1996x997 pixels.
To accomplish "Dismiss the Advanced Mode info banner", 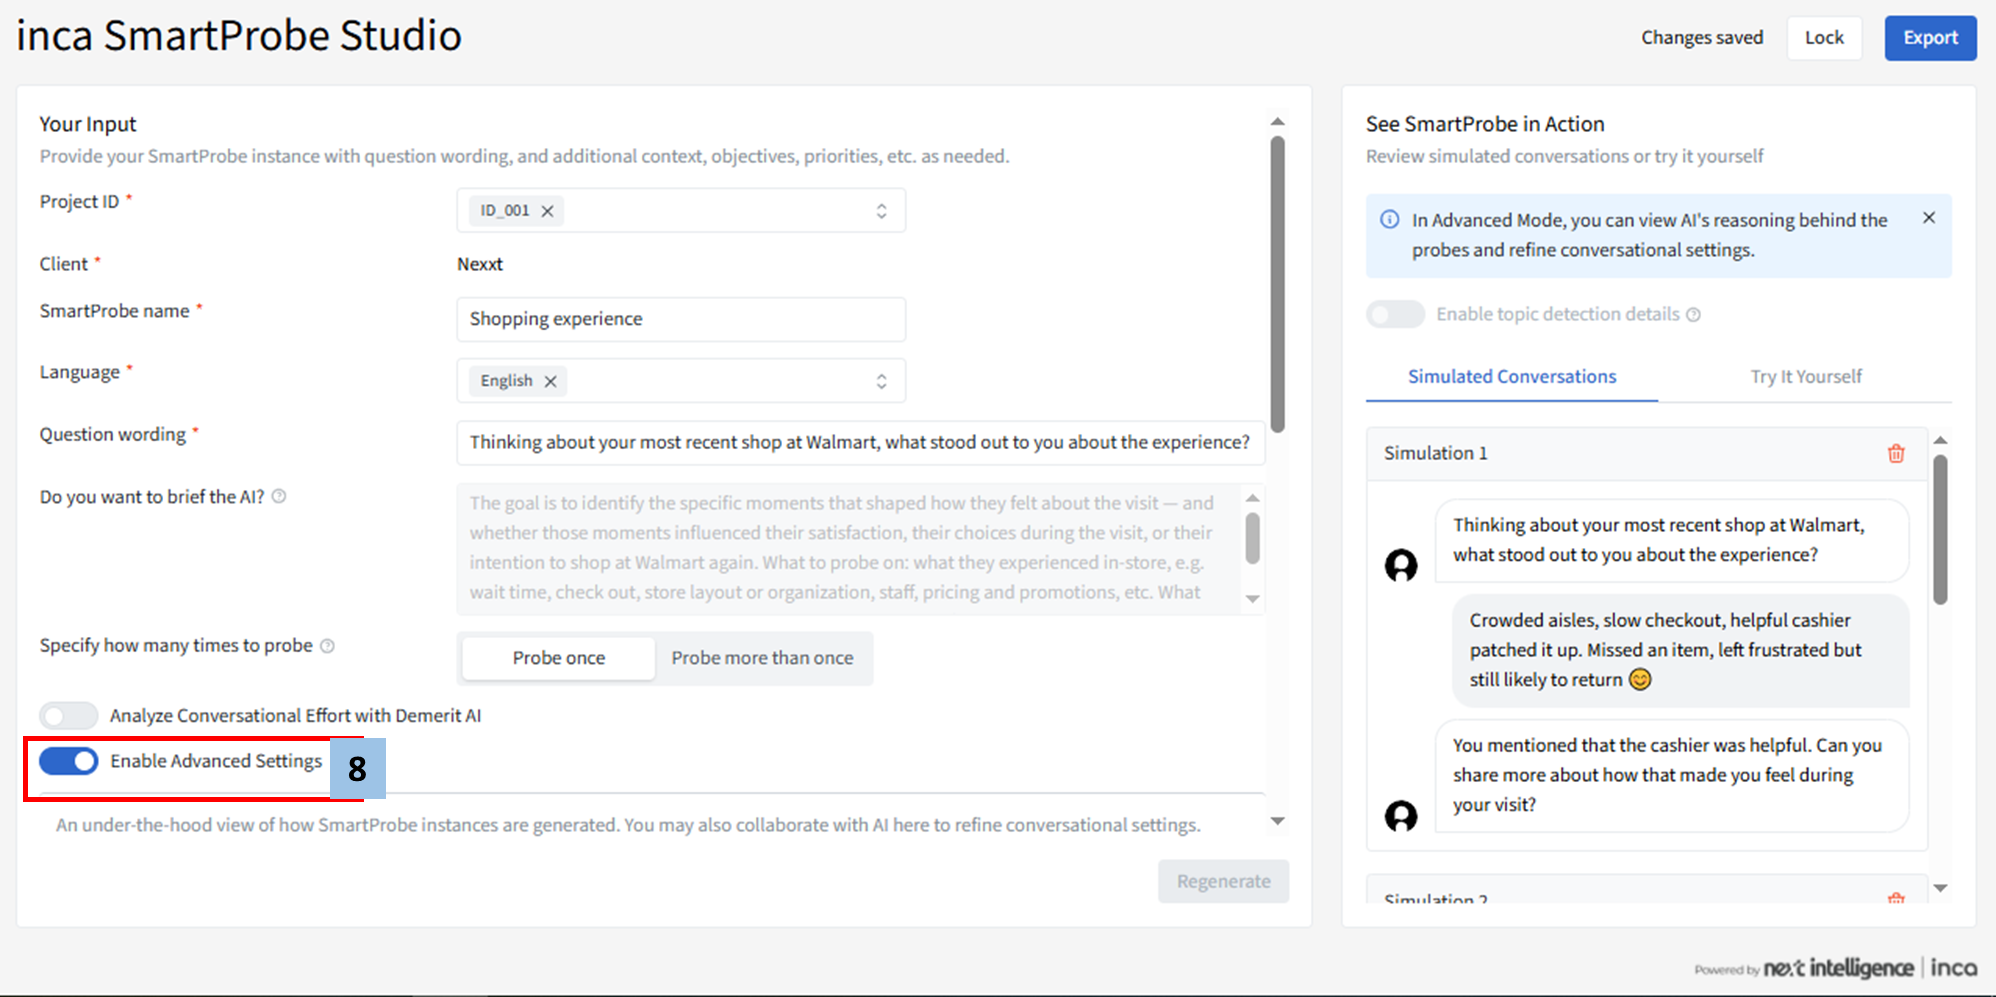I will click(x=1928, y=218).
